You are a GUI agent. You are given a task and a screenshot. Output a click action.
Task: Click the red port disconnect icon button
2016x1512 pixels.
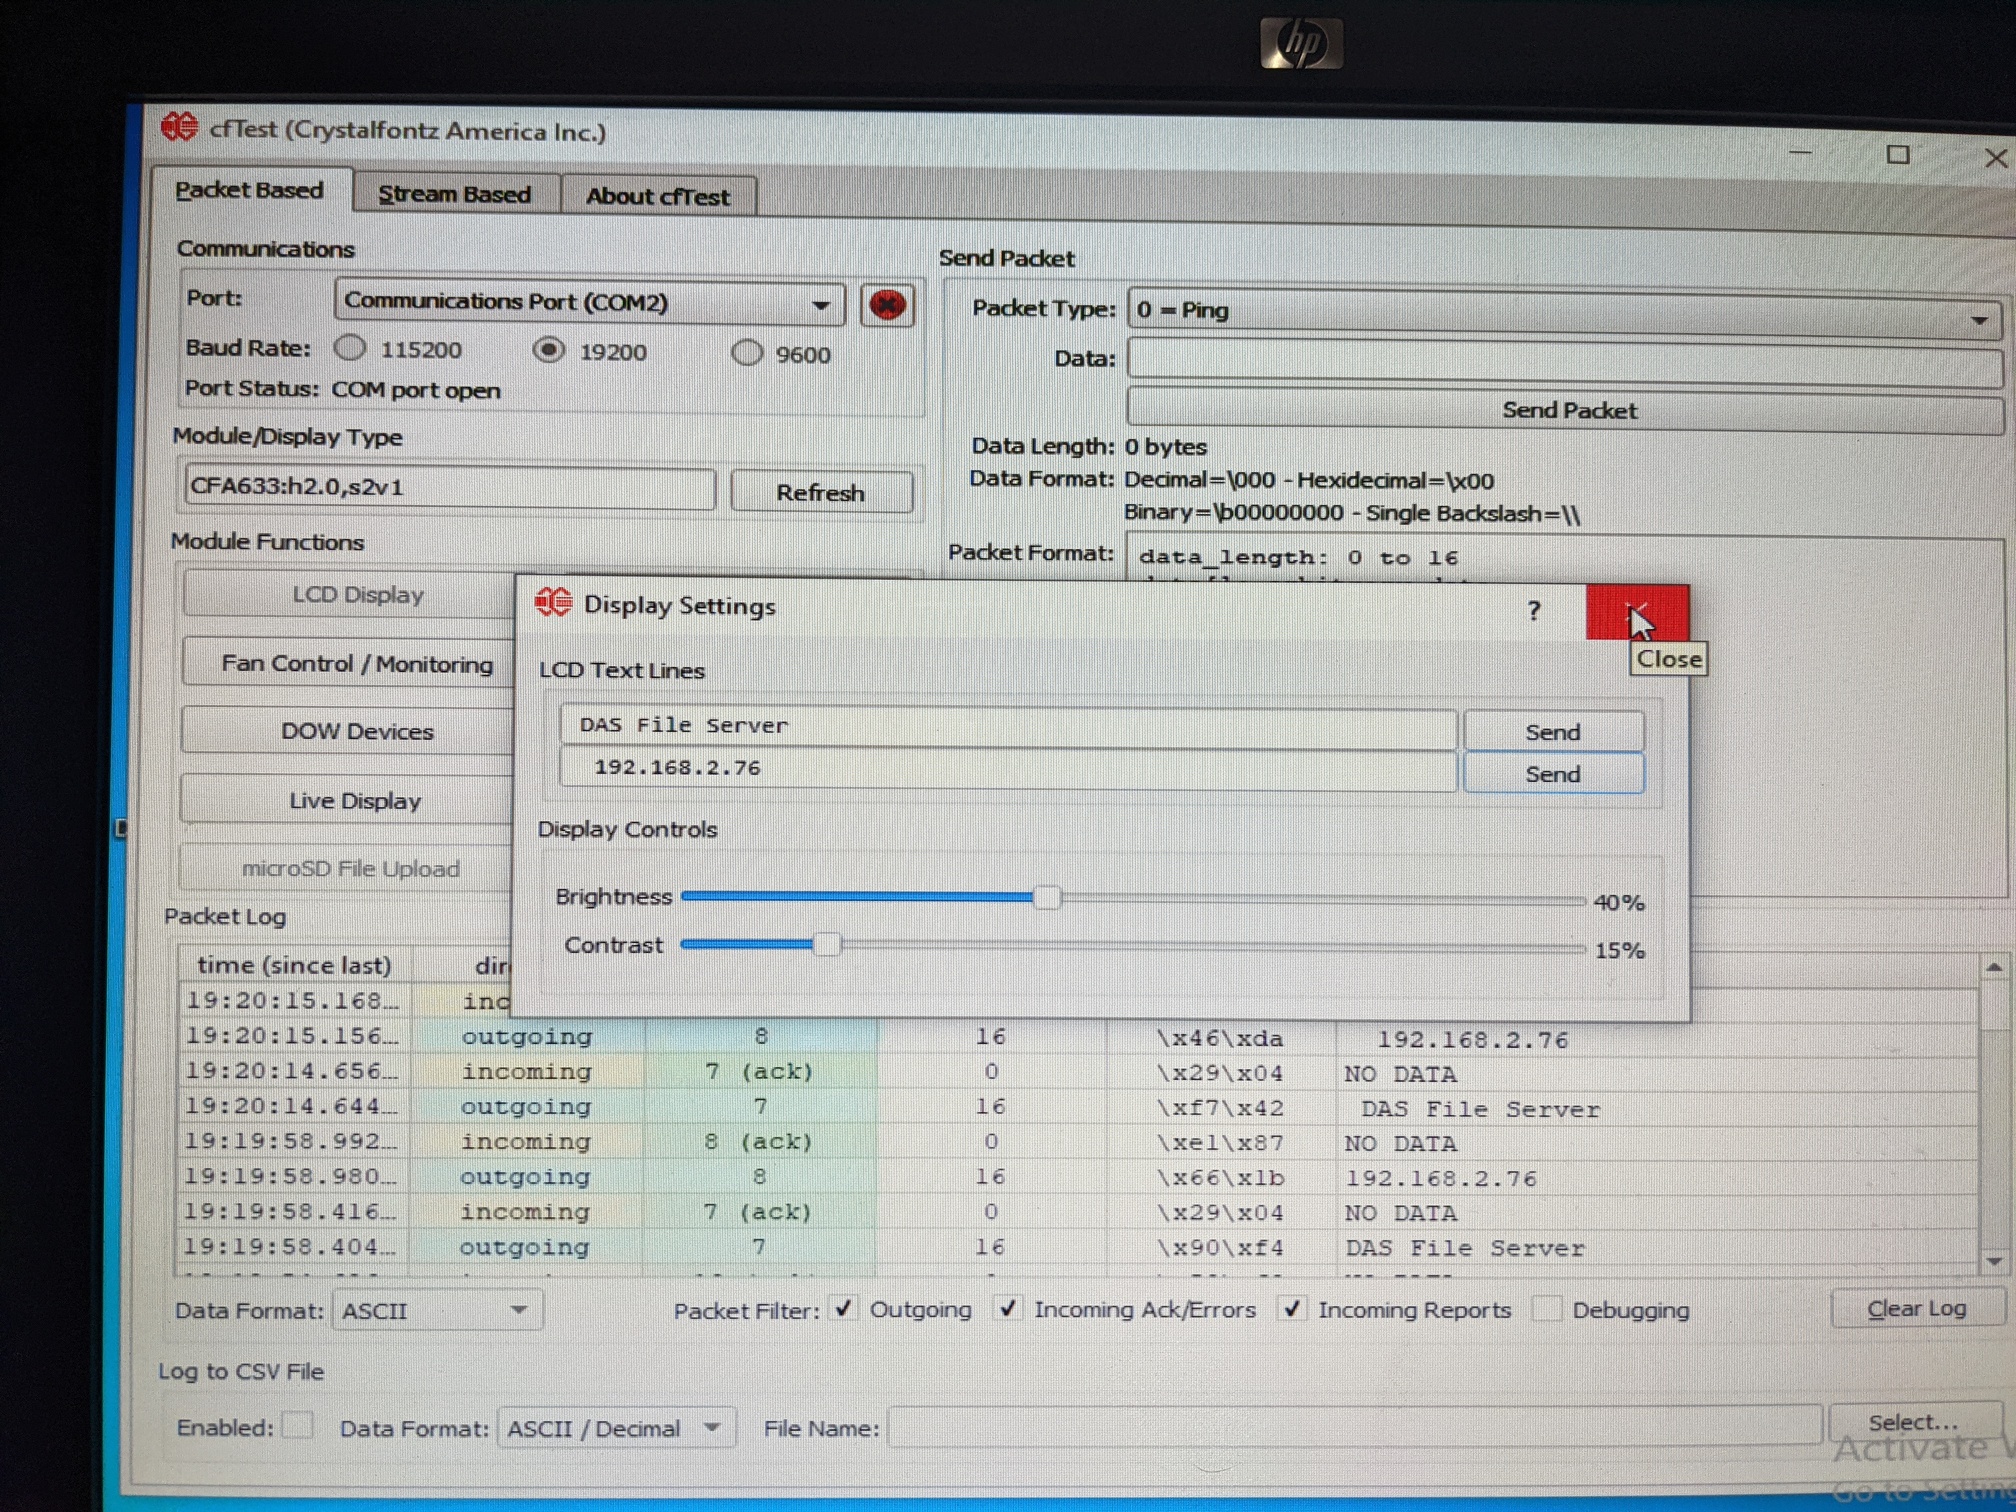[x=886, y=305]
